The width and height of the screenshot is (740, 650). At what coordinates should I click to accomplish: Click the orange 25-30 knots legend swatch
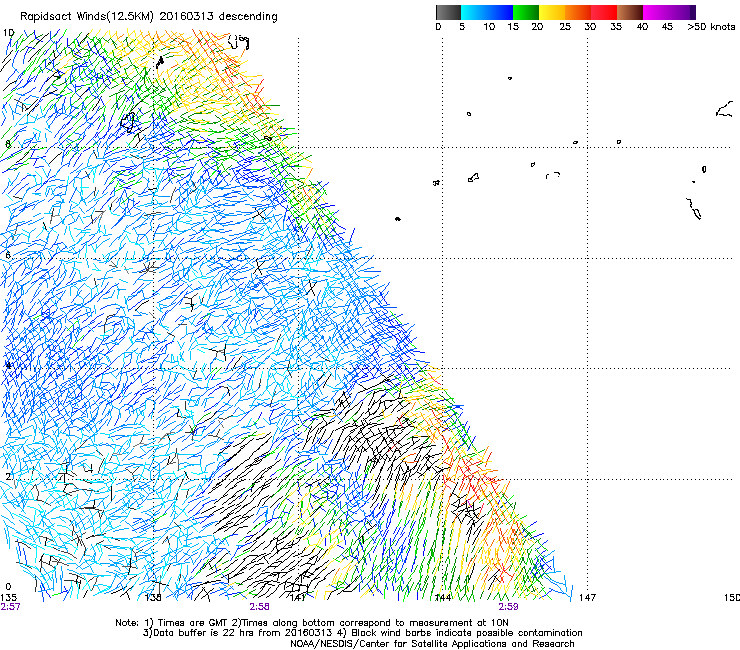click(x=578, y=12)
